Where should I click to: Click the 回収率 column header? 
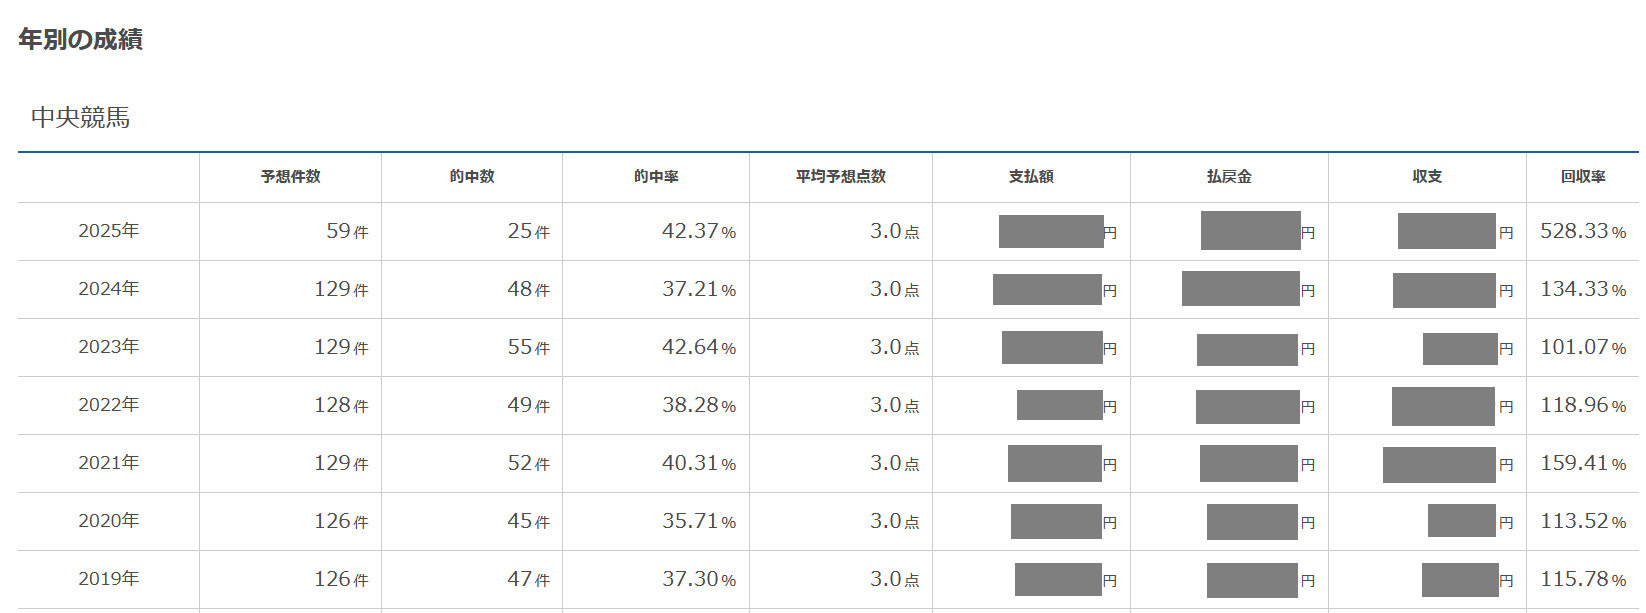point(1583,177)
